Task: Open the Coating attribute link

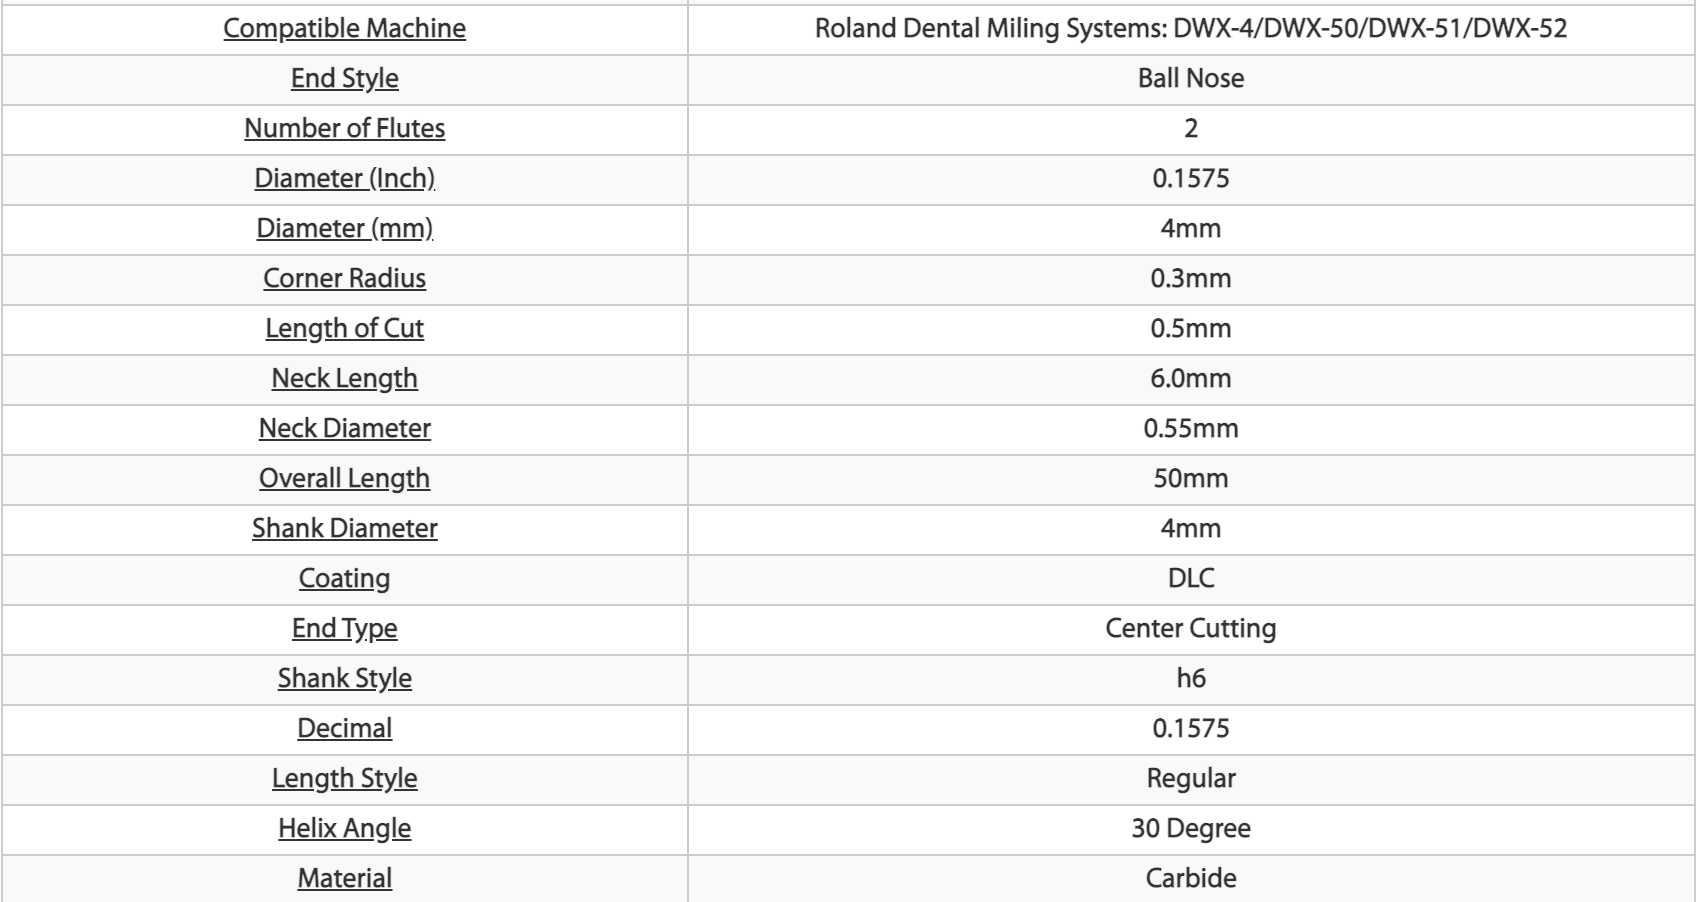Action: [344, 578]
